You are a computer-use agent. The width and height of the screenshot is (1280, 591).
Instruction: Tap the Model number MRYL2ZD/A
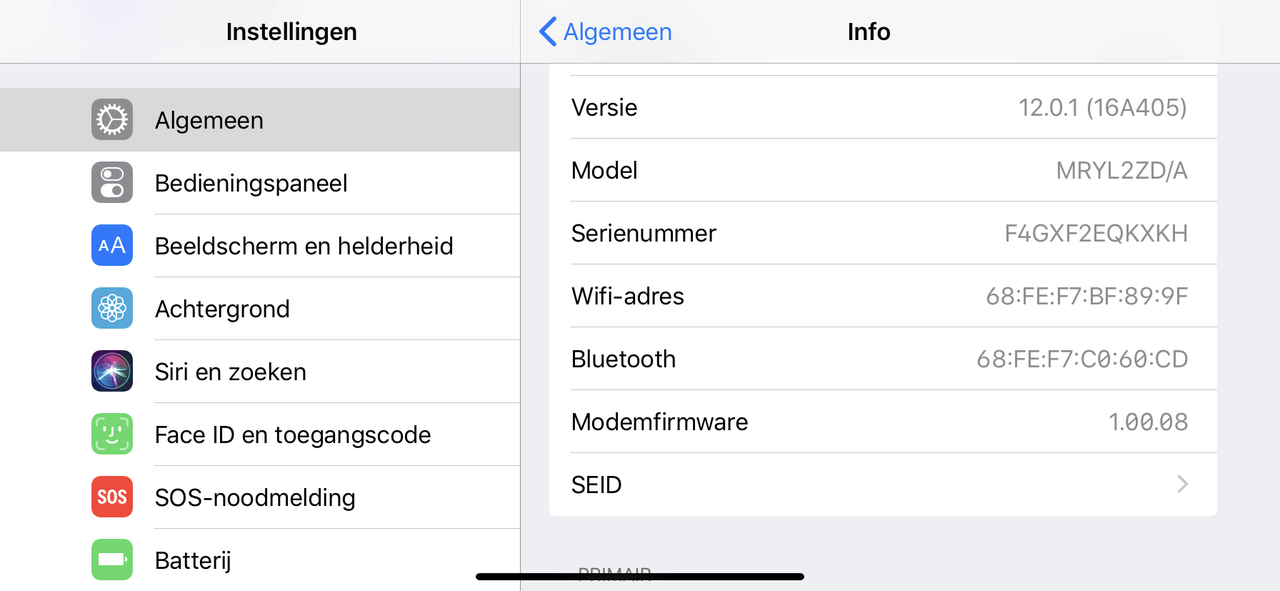(x=1122, y=171)
